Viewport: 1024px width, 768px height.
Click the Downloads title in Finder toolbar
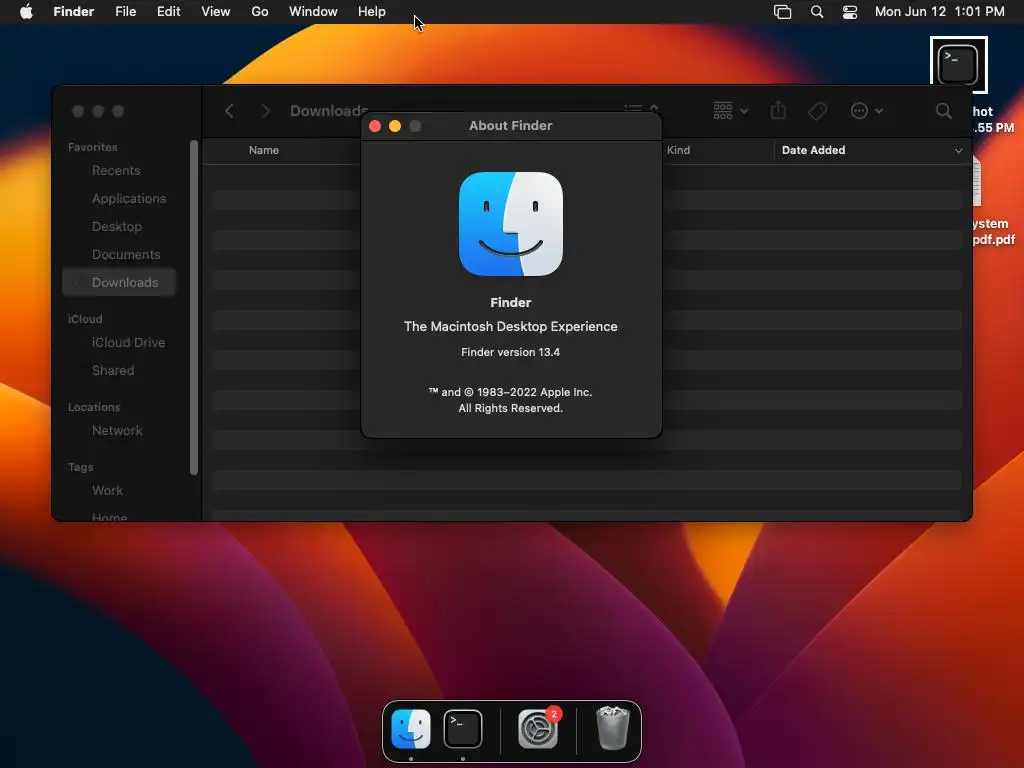point(329,111)
